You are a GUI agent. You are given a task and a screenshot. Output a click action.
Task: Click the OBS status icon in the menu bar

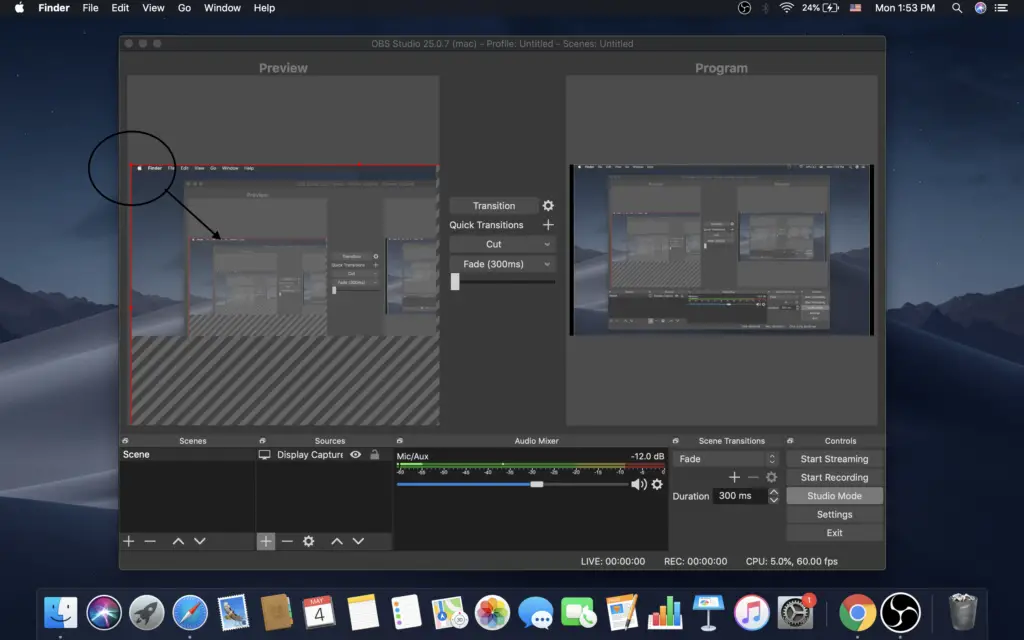coord(744,8)
